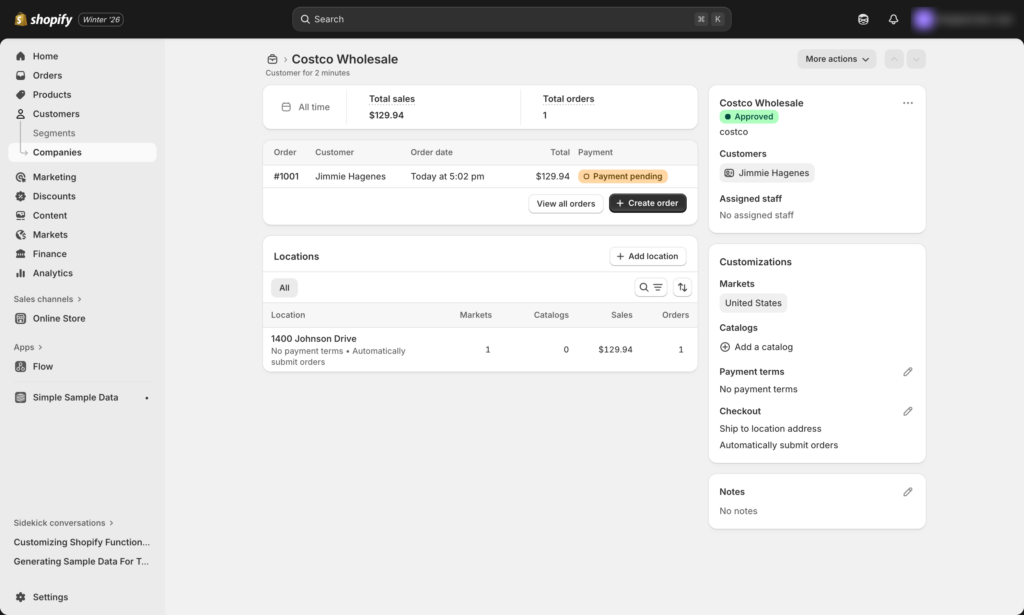Edit payment terms with pencil icon
The image size is (1024, 615).
[907, 372]
